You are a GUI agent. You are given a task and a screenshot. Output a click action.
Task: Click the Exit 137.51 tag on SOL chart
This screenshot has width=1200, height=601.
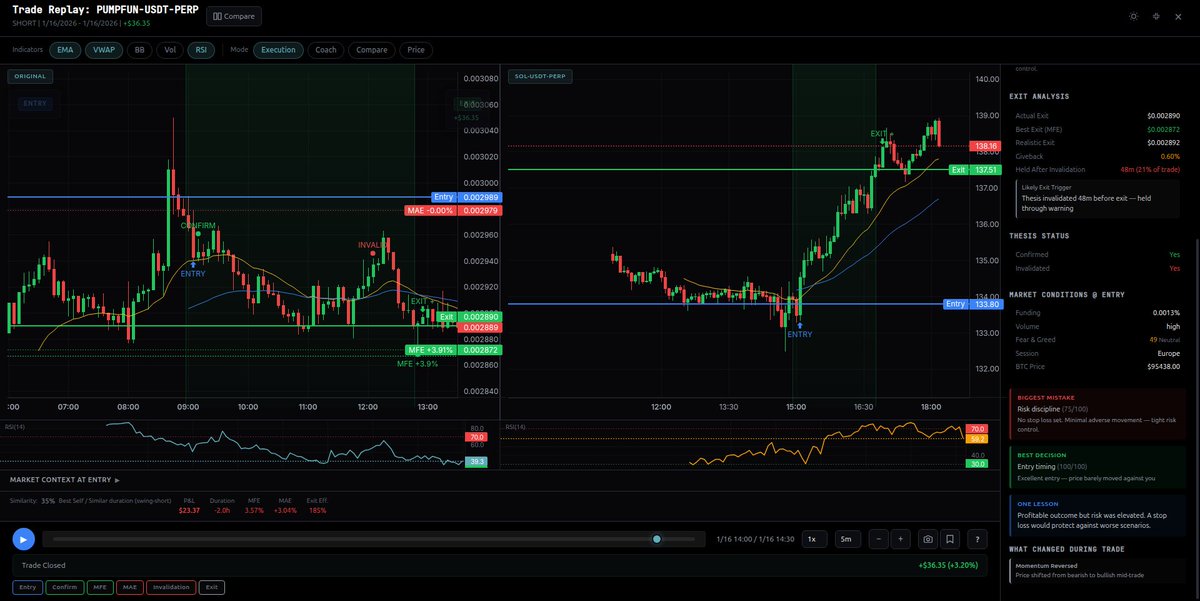tap(976, 170)
